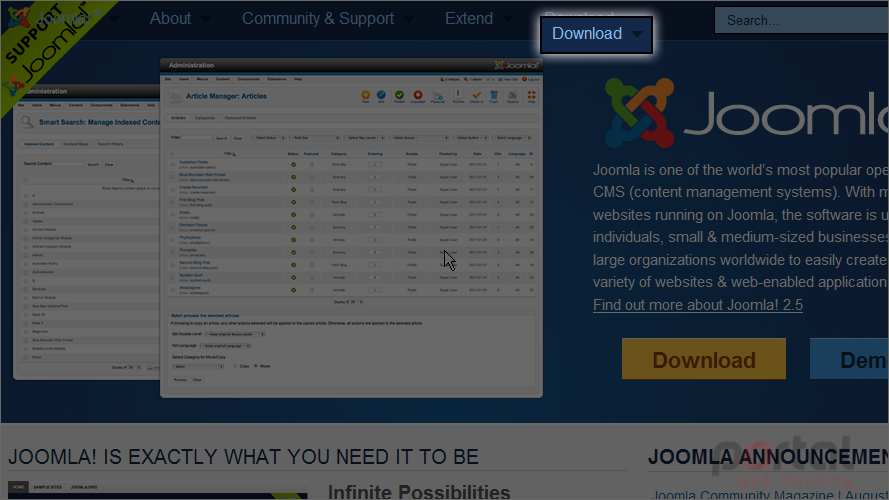889x500 pixels.
Task: Click the Support Joomla! corner ribbon
Action: pos(45,46)
